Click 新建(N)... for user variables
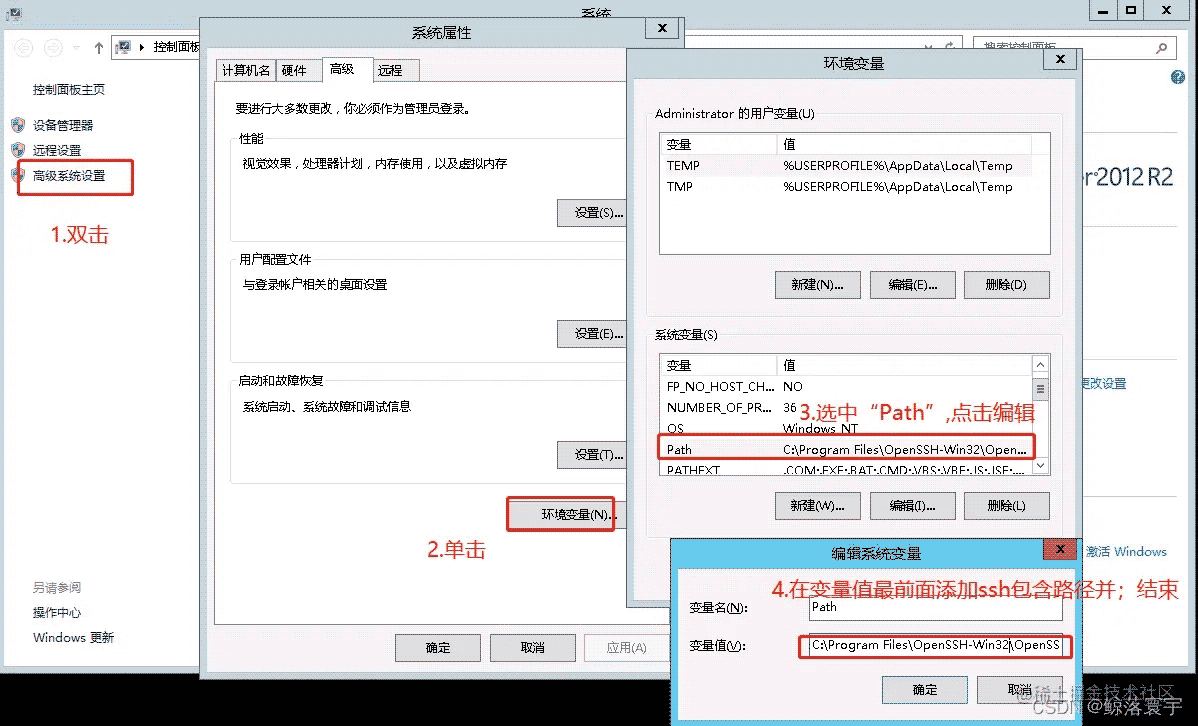This screenshot has height=726, width=1198. pyautogui.click(x=818, y=285)
